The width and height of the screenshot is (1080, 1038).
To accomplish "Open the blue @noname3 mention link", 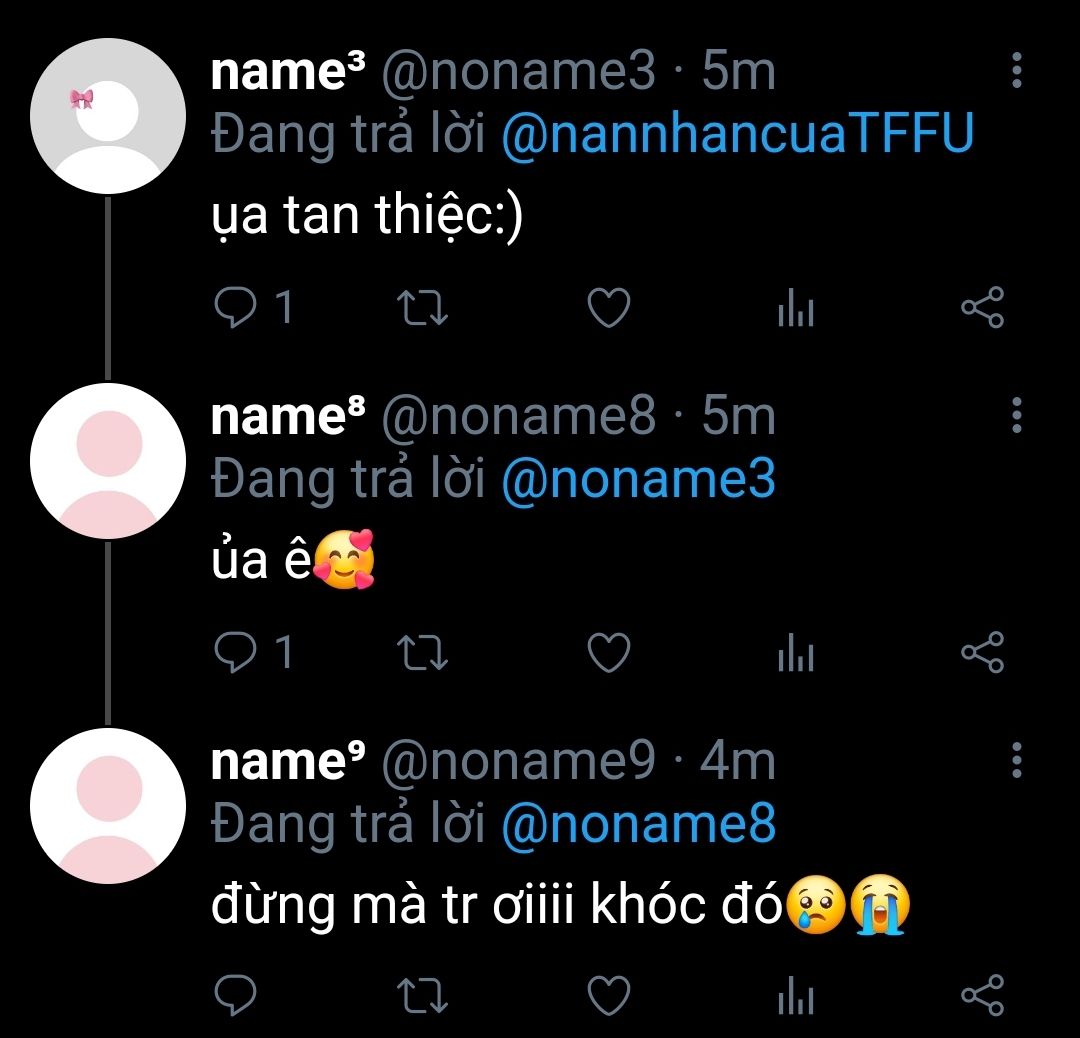I will [637, 480].
